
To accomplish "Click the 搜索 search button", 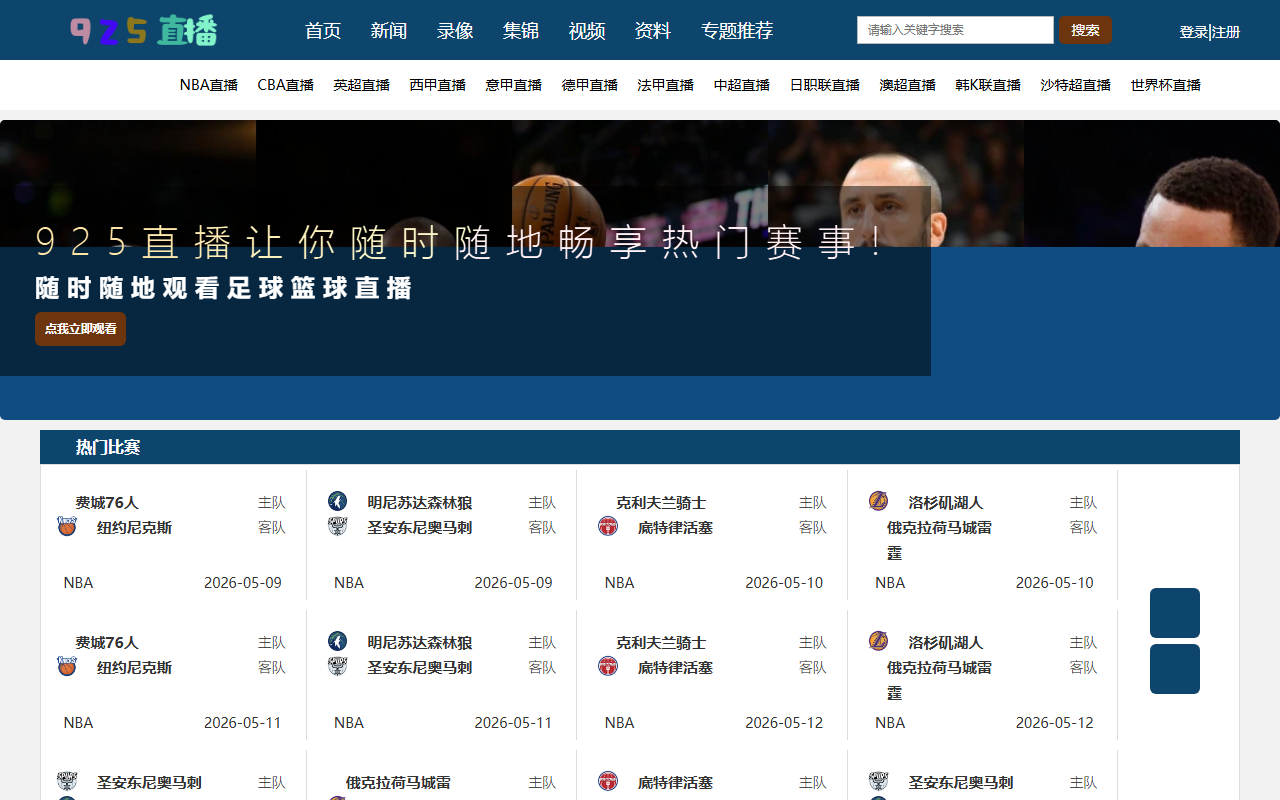I will (x=1085, y=30).
